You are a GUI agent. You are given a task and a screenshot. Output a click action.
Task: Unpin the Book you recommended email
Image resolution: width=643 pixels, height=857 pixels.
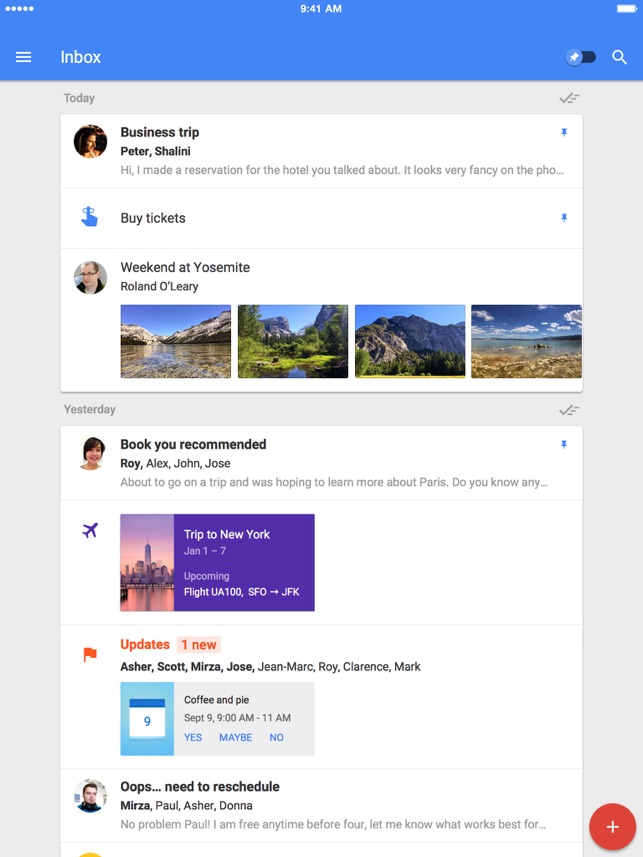pyautogui.click(x=564, y=444)
